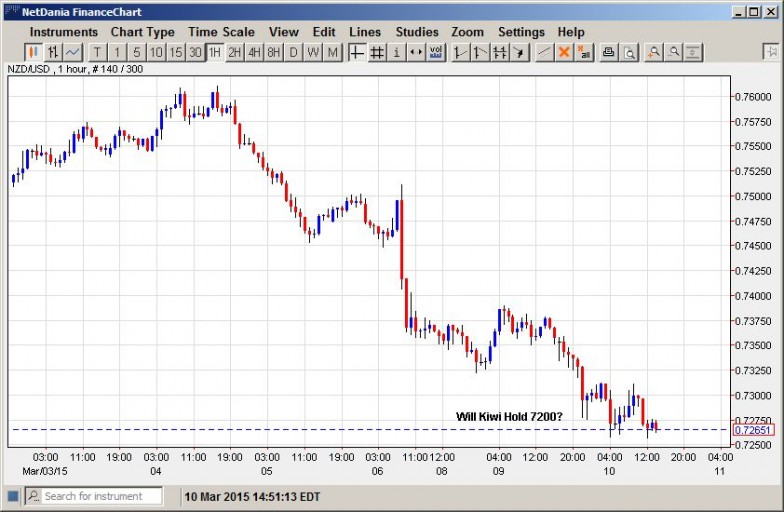Click the zoom out magnifier icon

point(673,52)
